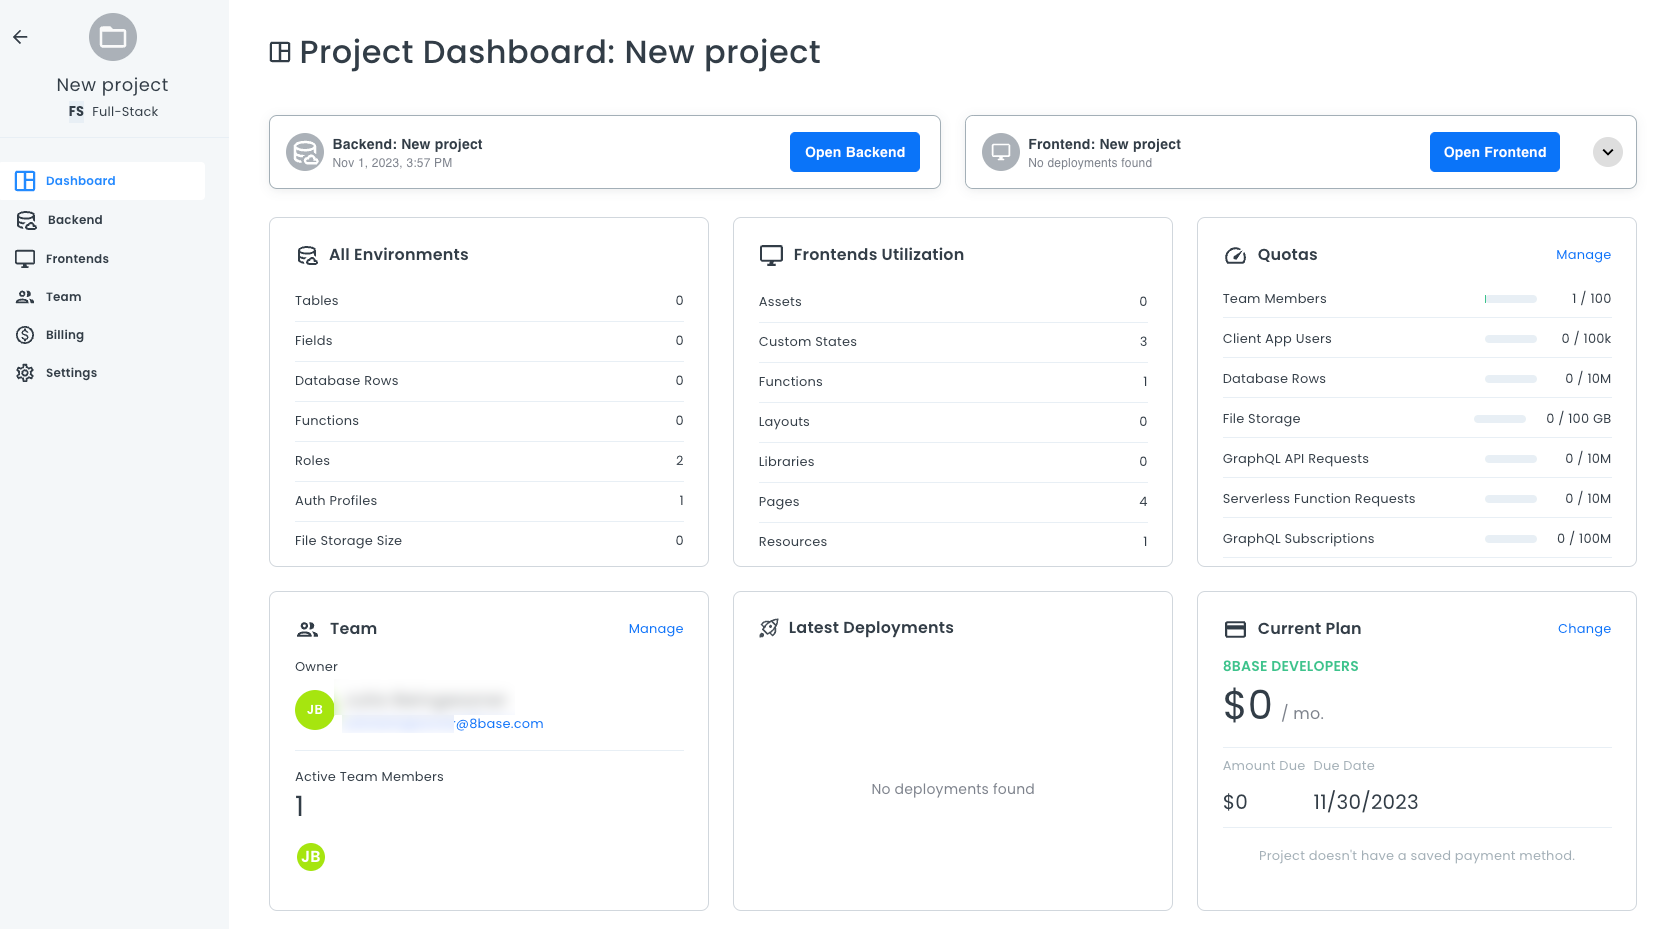Click the Latest Deployments rocket icon
This screenshot has height=929, width=1657.
pos(768,628)
